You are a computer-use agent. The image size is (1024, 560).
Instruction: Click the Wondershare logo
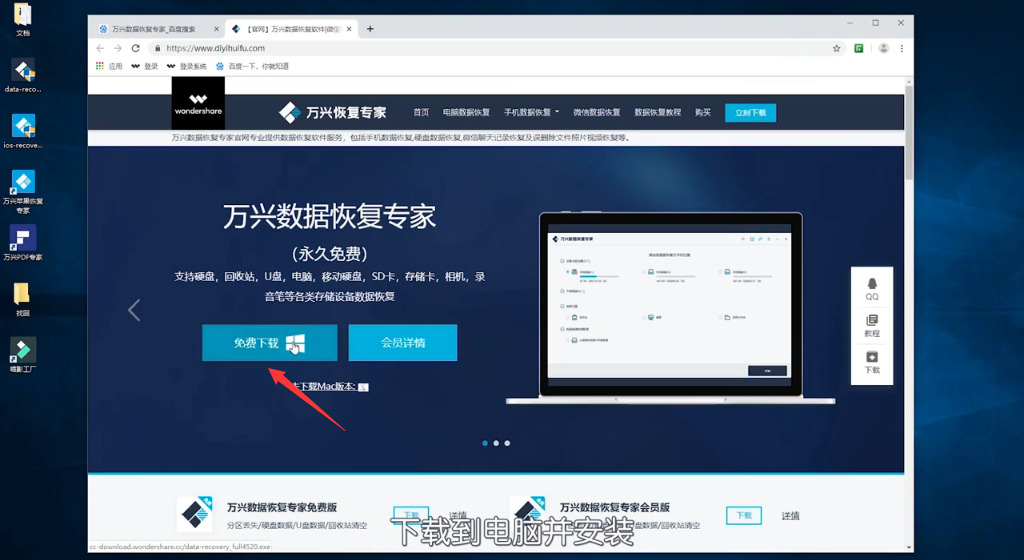198,103
